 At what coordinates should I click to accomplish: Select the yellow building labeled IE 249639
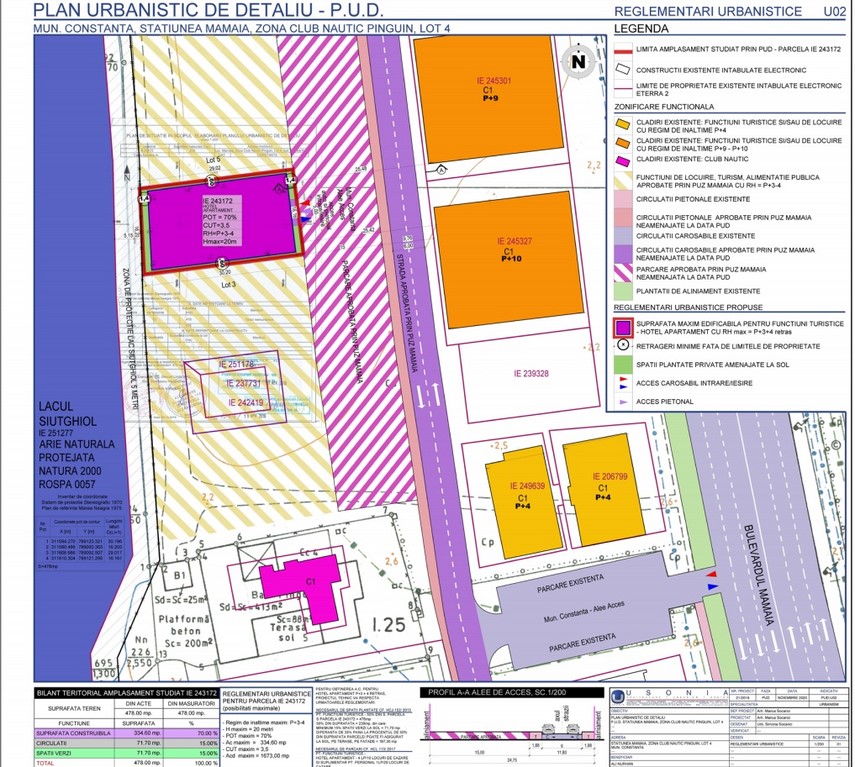point(525,503)
